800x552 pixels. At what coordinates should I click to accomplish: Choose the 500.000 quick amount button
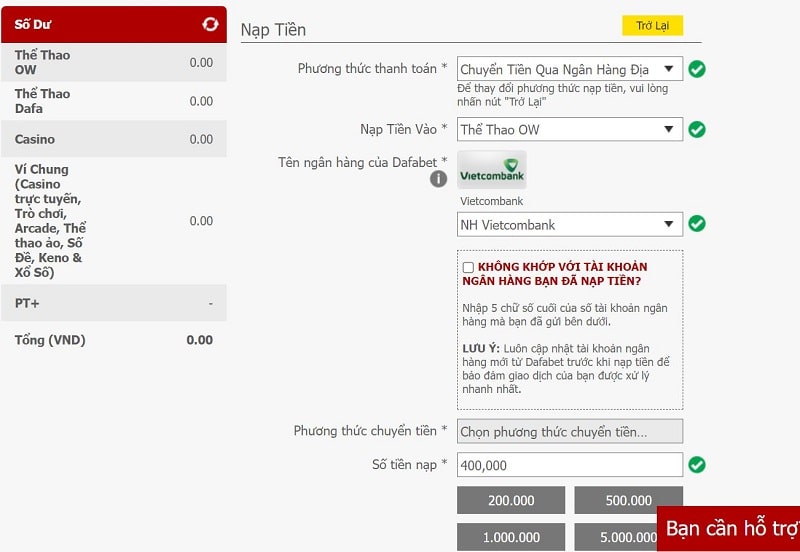[629, 500]
